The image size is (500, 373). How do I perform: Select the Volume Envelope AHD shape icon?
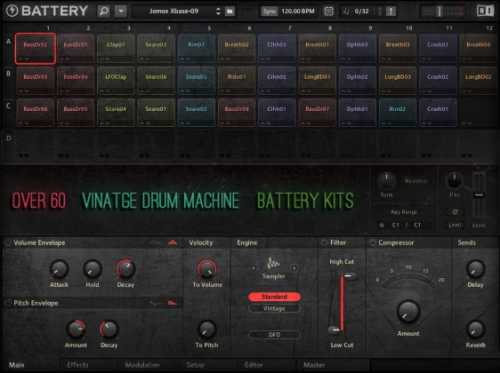[x=172, y=243]
